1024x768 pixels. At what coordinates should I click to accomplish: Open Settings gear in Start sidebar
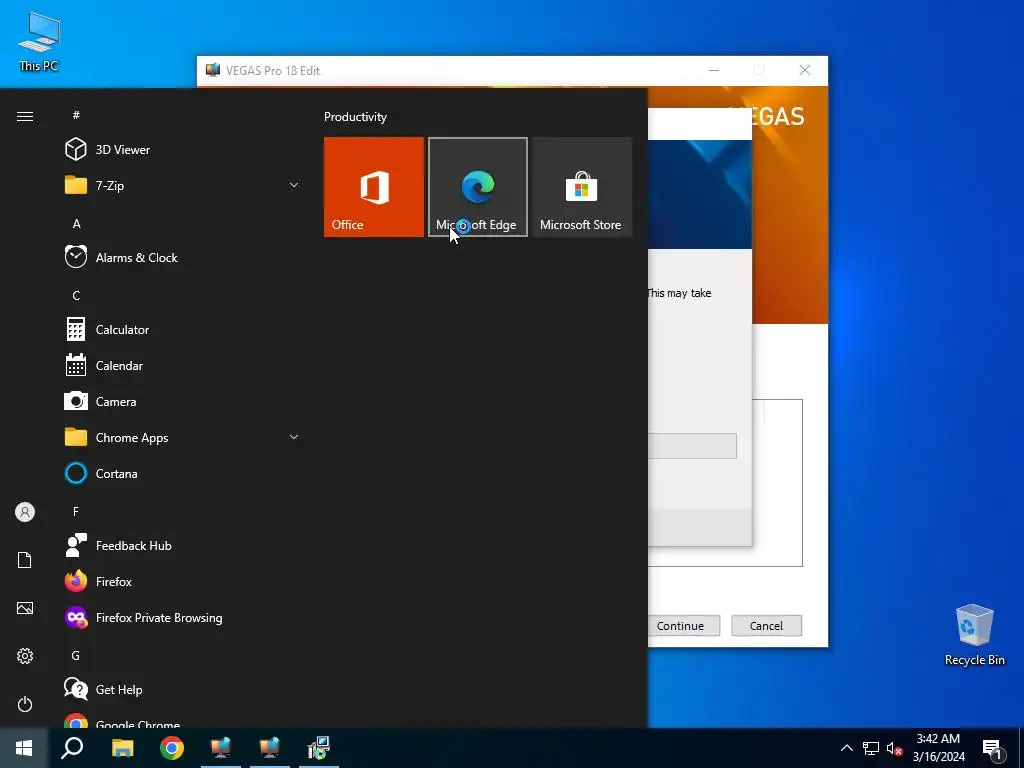coord(25,656)
